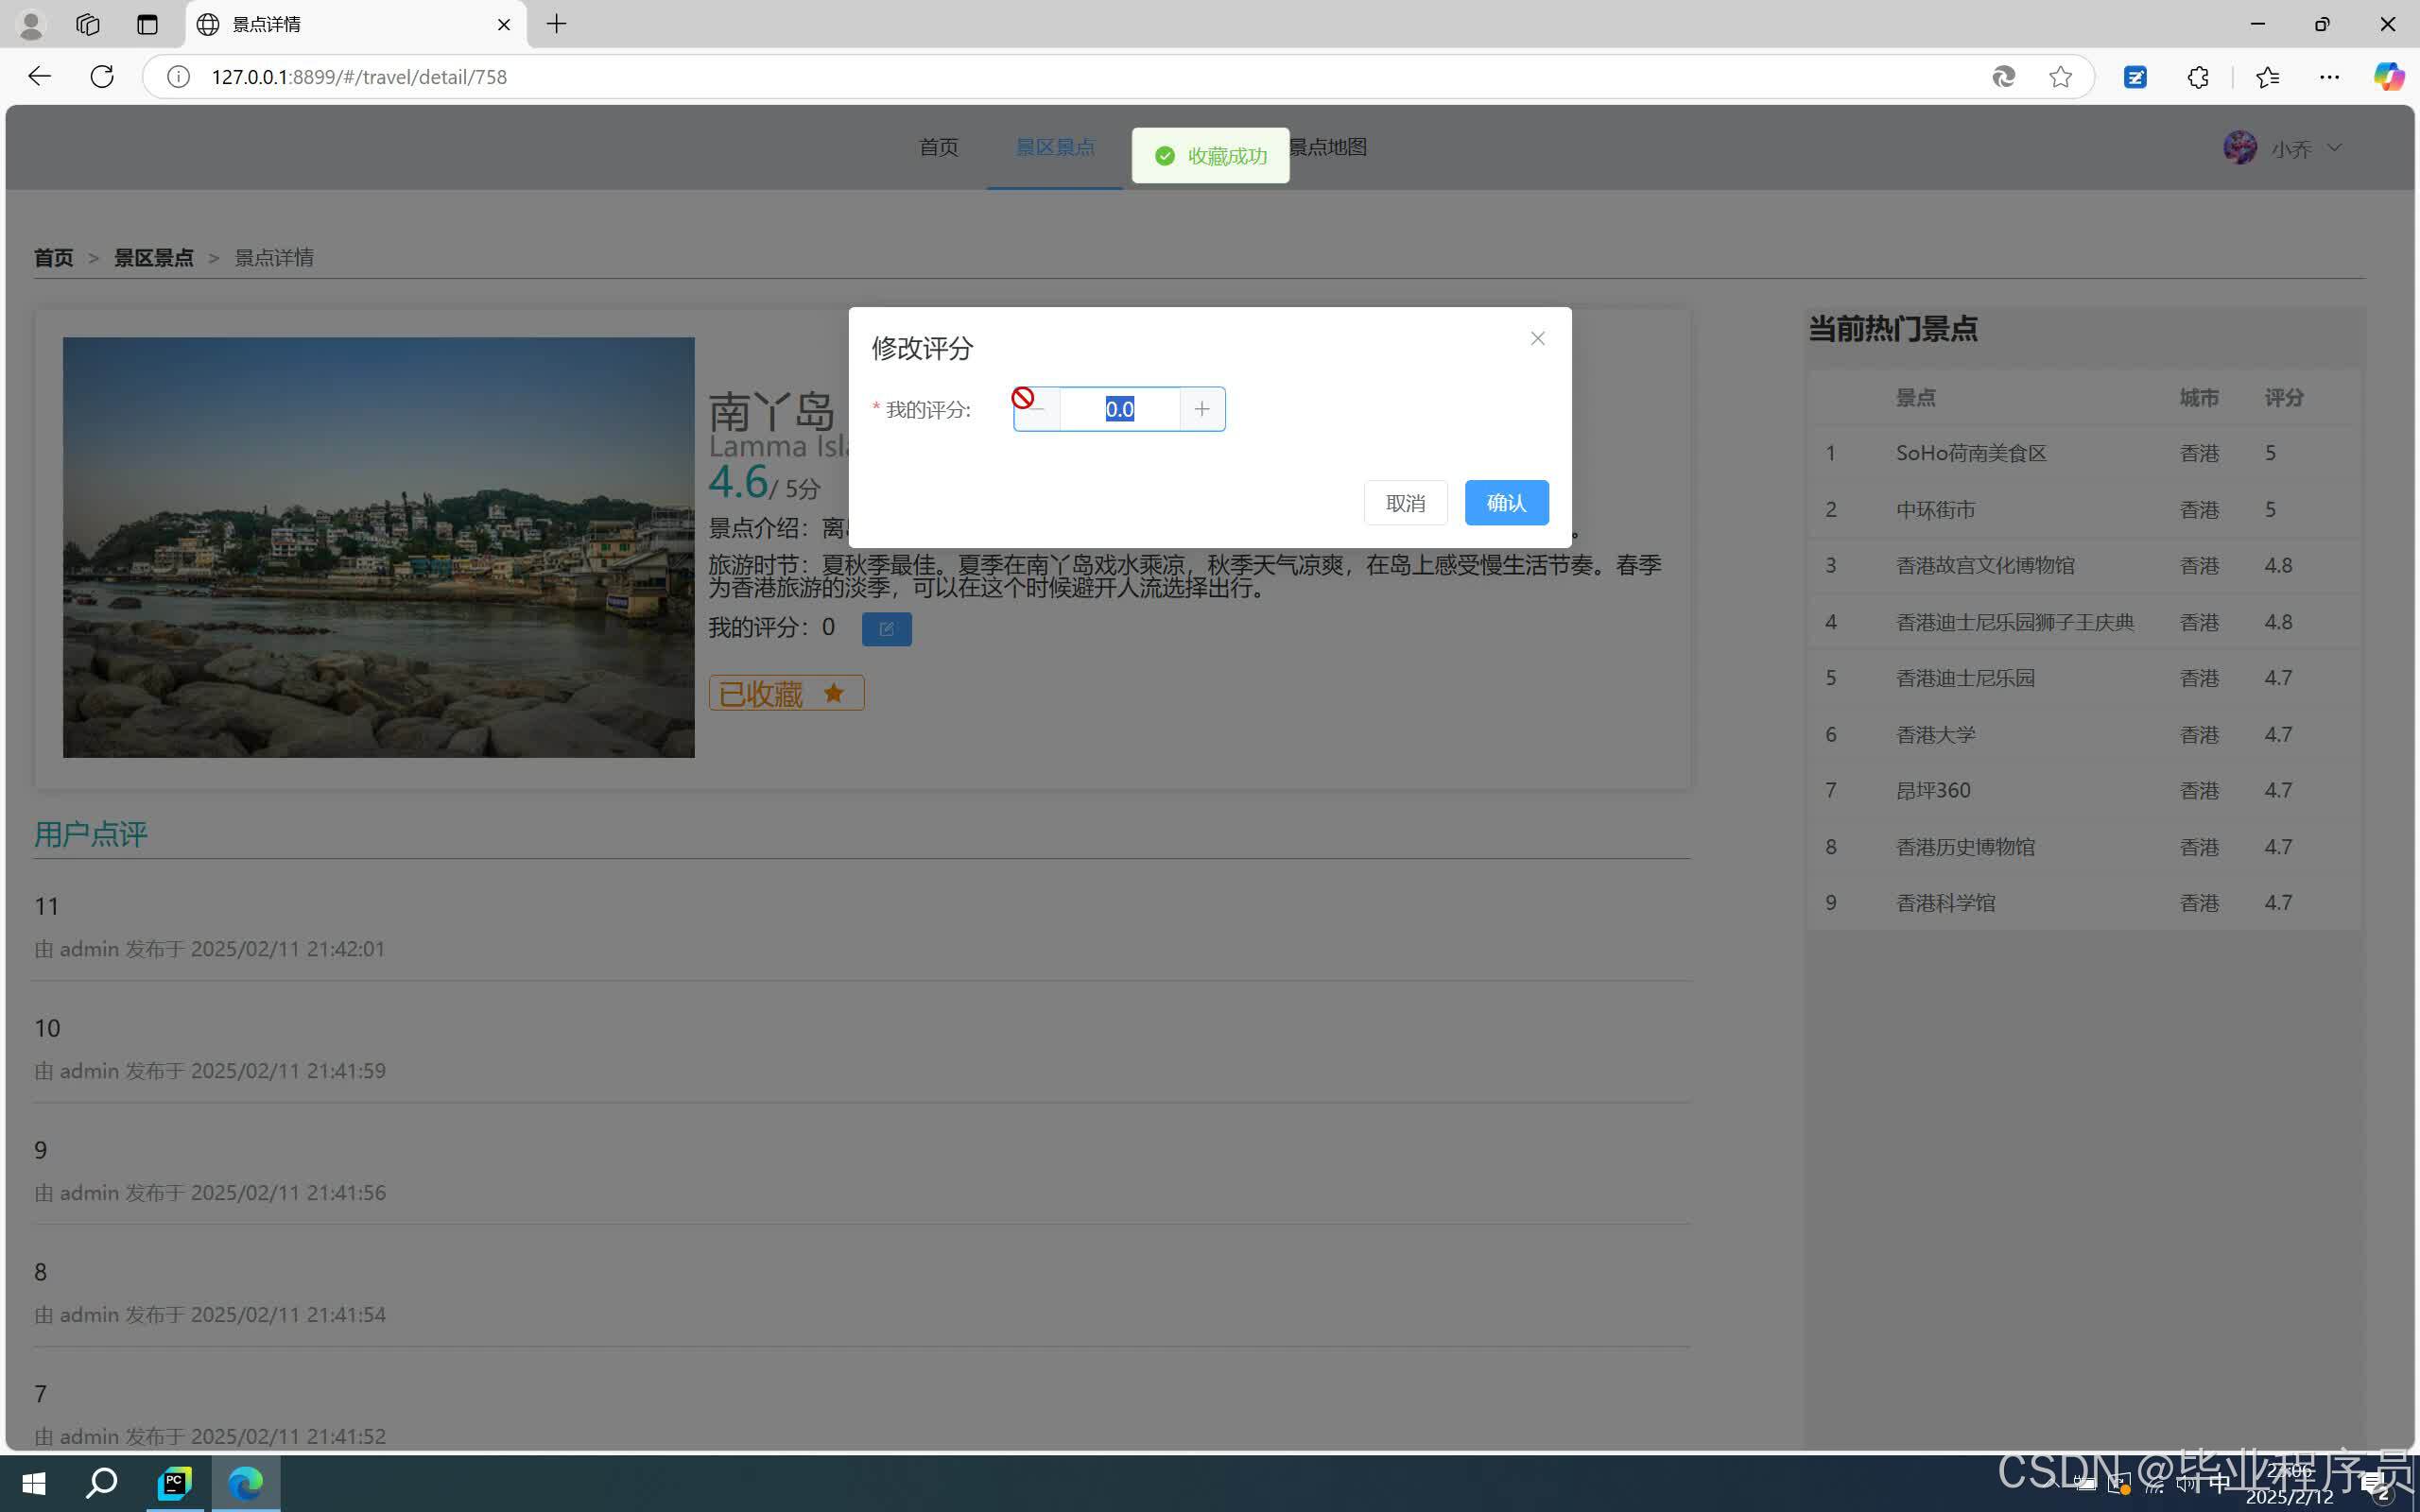Click the blue extension icon in toolbar
The width and height of the screenshot is (2420, 1512).
[x=2135, y=77]
